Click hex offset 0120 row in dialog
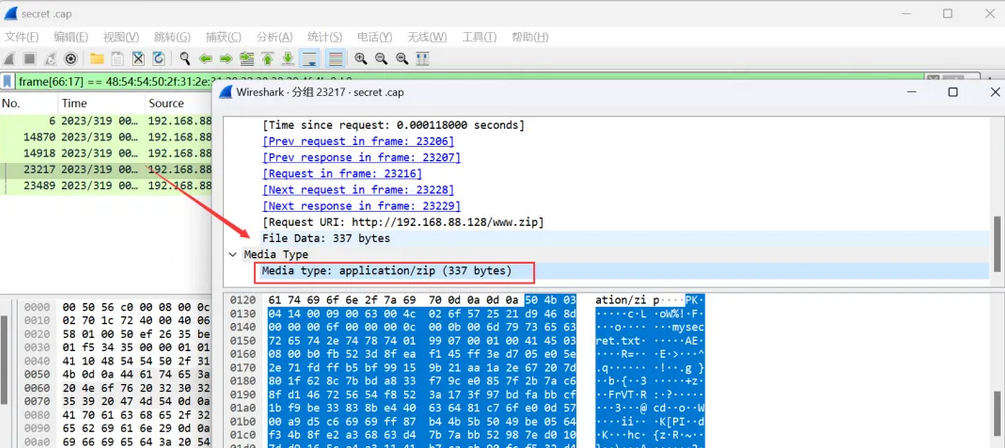The height and width of the screenshot is (448, 1005). pos(244,300)
